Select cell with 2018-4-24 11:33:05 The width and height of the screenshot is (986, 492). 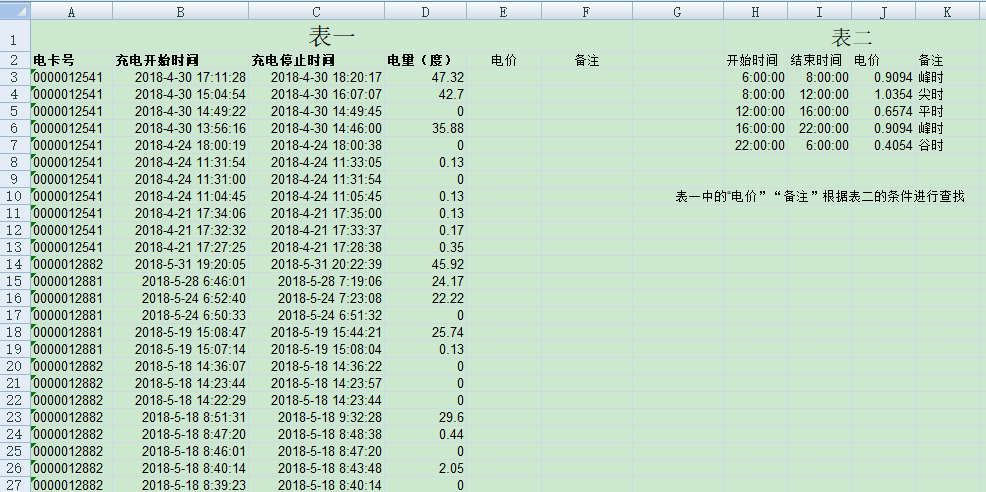point(316,162)
